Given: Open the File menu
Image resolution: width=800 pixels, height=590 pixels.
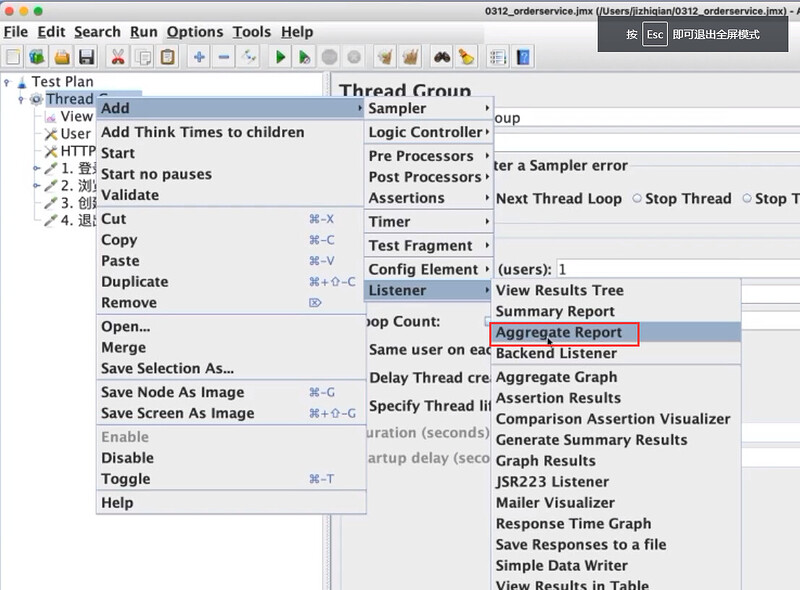Looking at the screenshot, I should pos(16,32).
